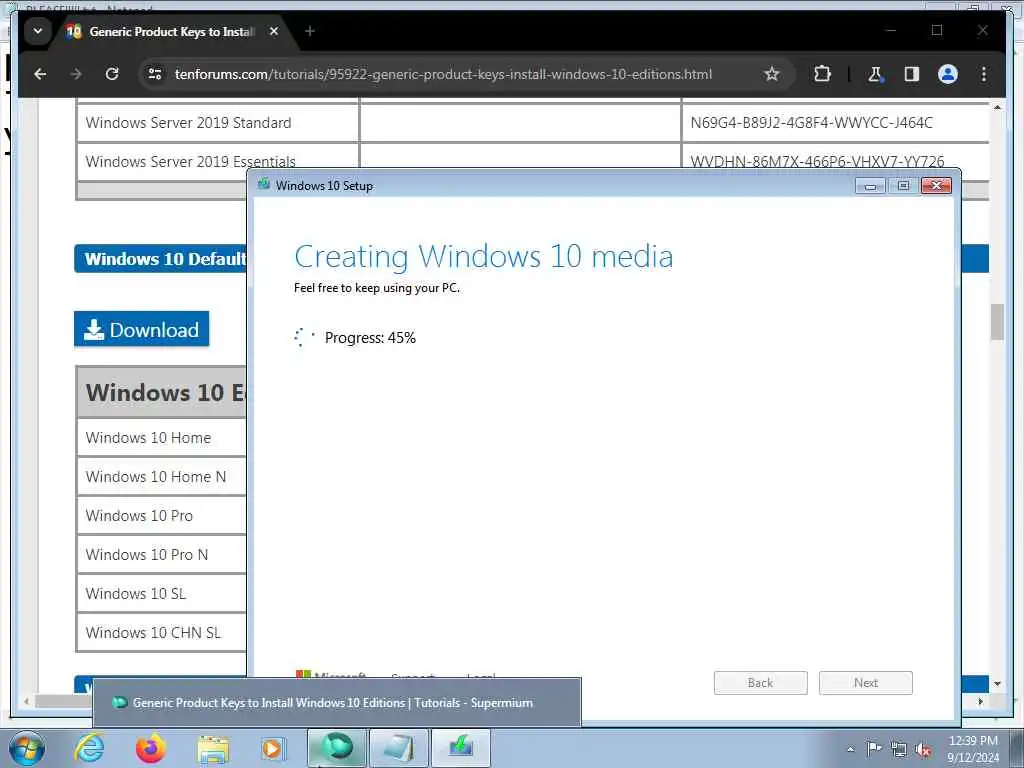Click the key N69G4-B89J2-4G8F4-WWYCC-J464C
The height and width of the screenshot is (768, 1024).
click(812, 123)
